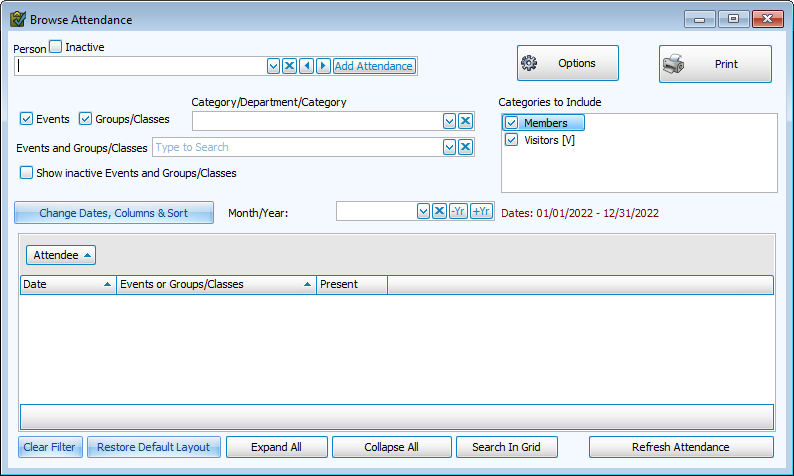Clear the Person field with X icon
The width and height of the screenshot is (794, 476).
289,66
